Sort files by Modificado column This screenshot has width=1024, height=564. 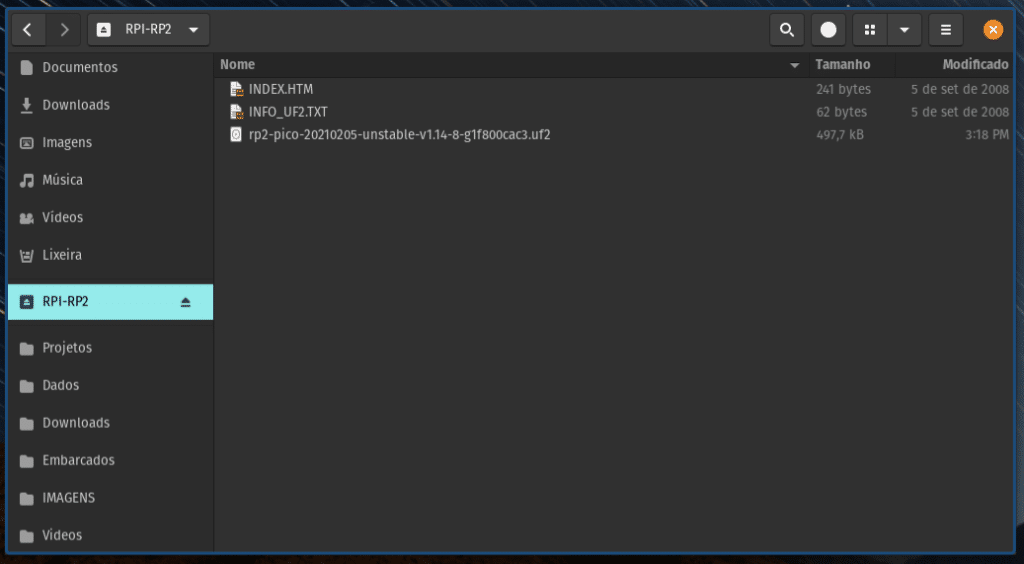[x=974, y=64]
